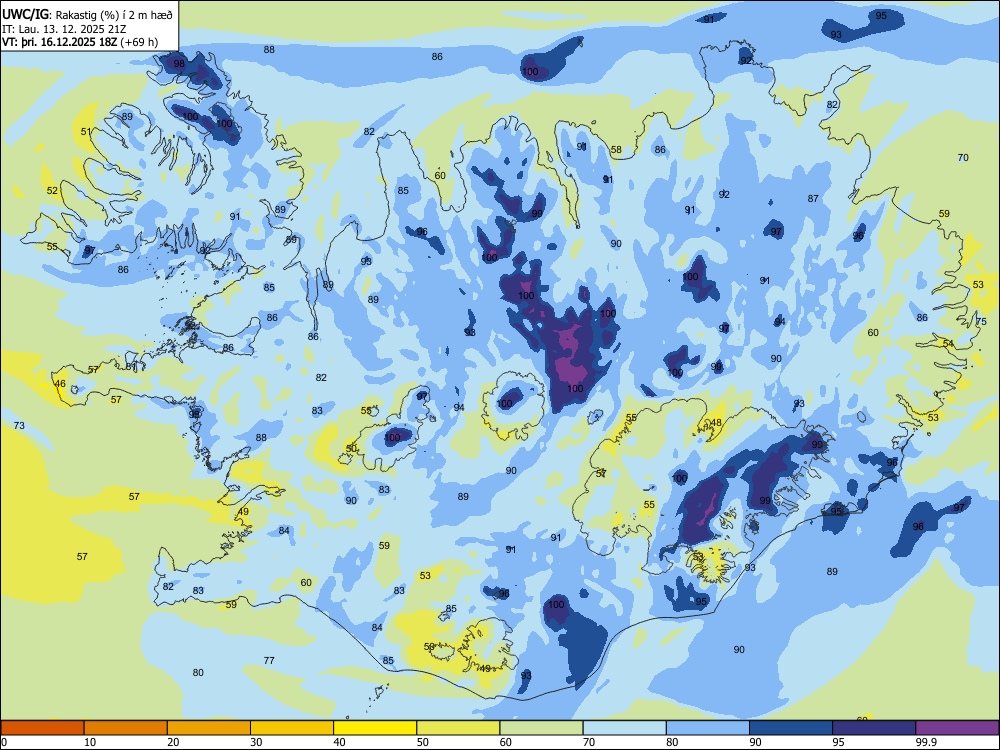Click legend tick label '10'
1000x750 pixels.
point(90,742)
